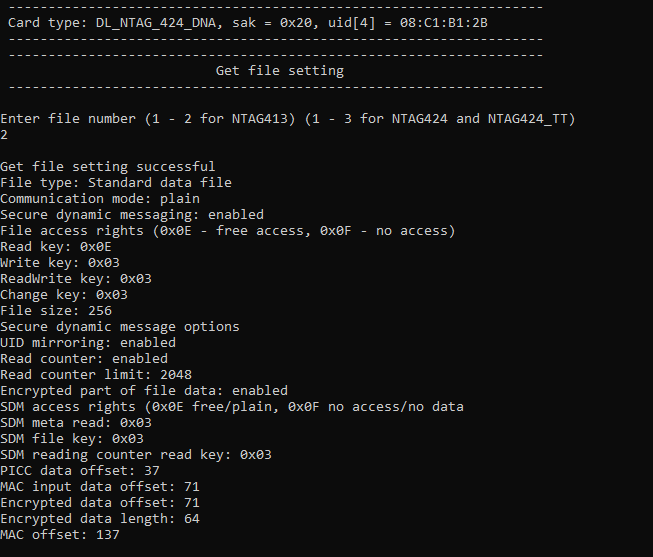Click File type: Standard data file line
653x557 pixels.
(x=116, y=183)
